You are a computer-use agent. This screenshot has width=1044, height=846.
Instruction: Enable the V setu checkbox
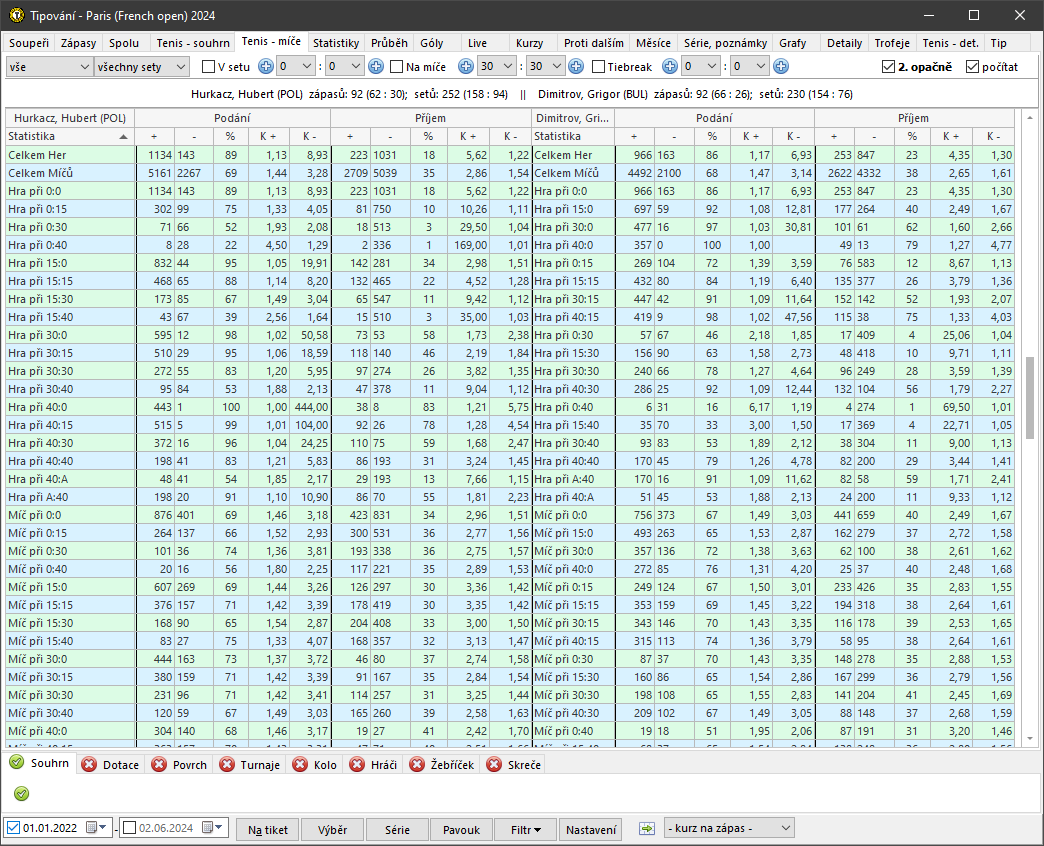(209, 67)
